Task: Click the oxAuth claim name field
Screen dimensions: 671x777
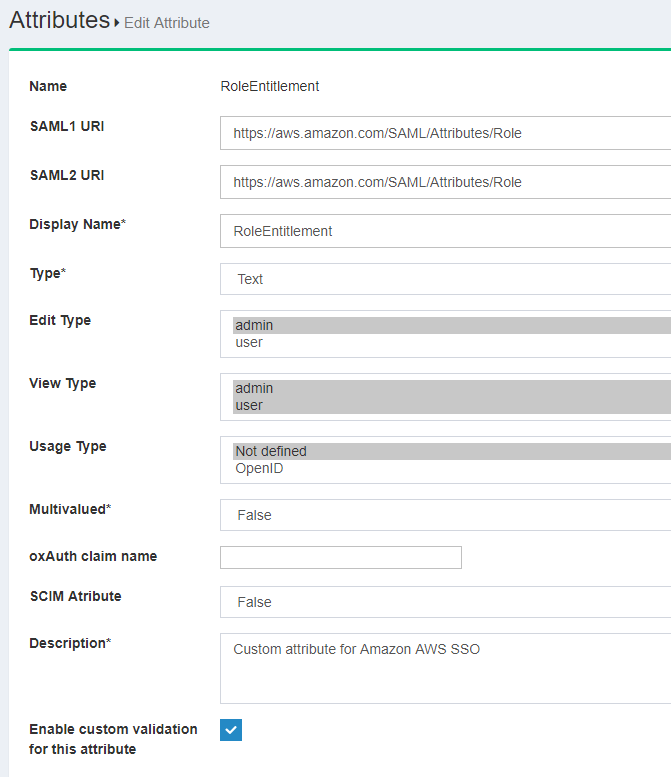Action: 340,557
